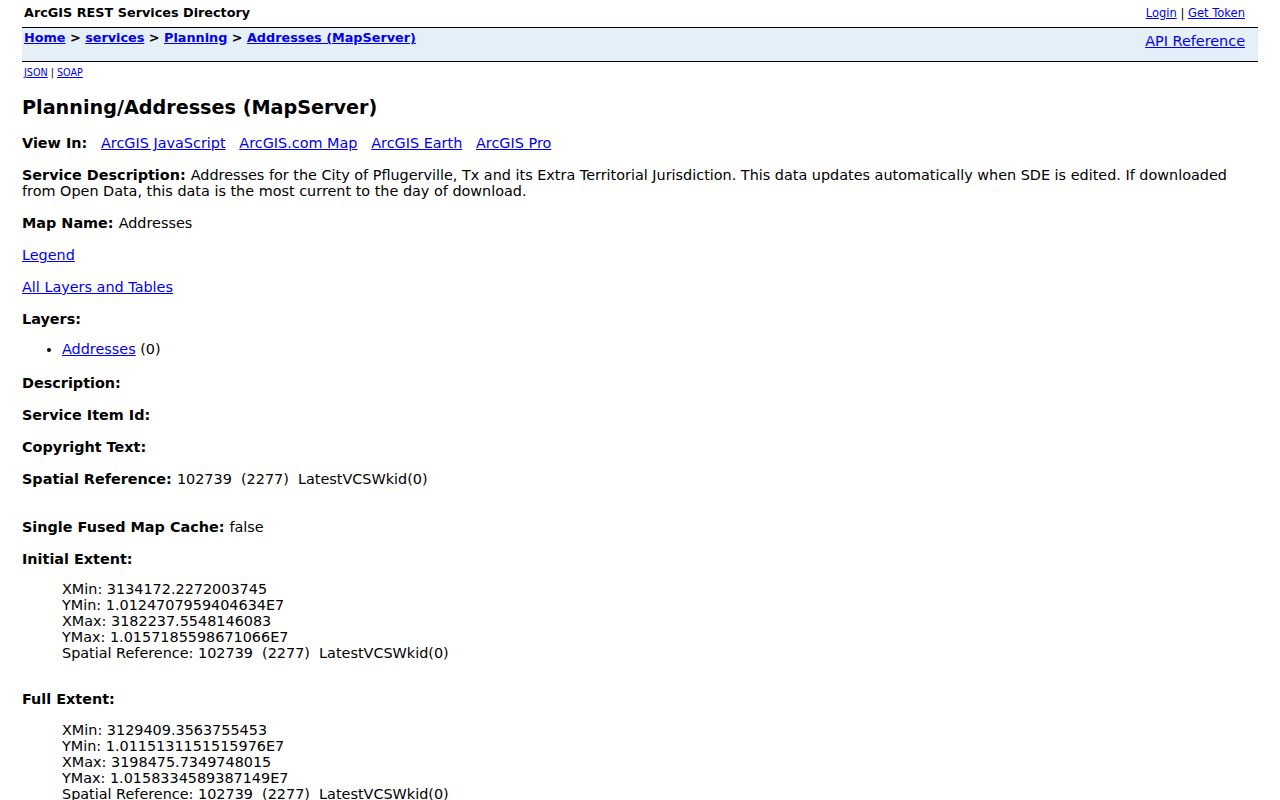Open the API Reference link
Viewport: 1280px width, 800px height.
pyautogui.click(x=1195, y=41)
